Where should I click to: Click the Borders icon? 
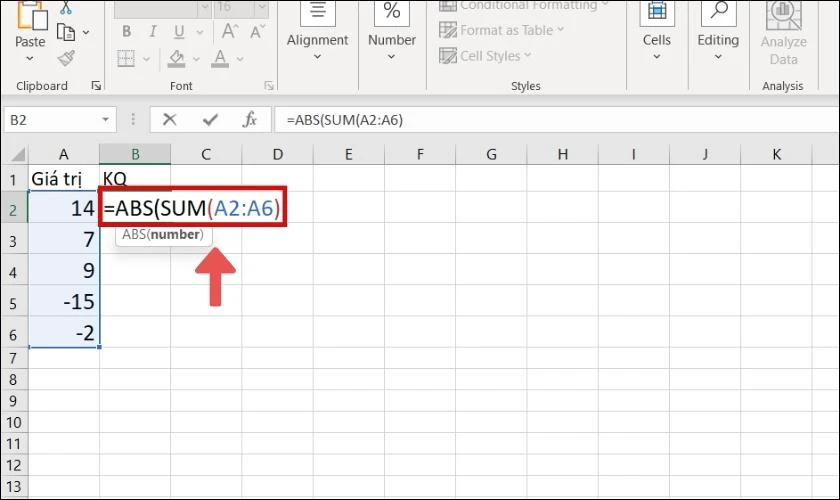[126, 58]
